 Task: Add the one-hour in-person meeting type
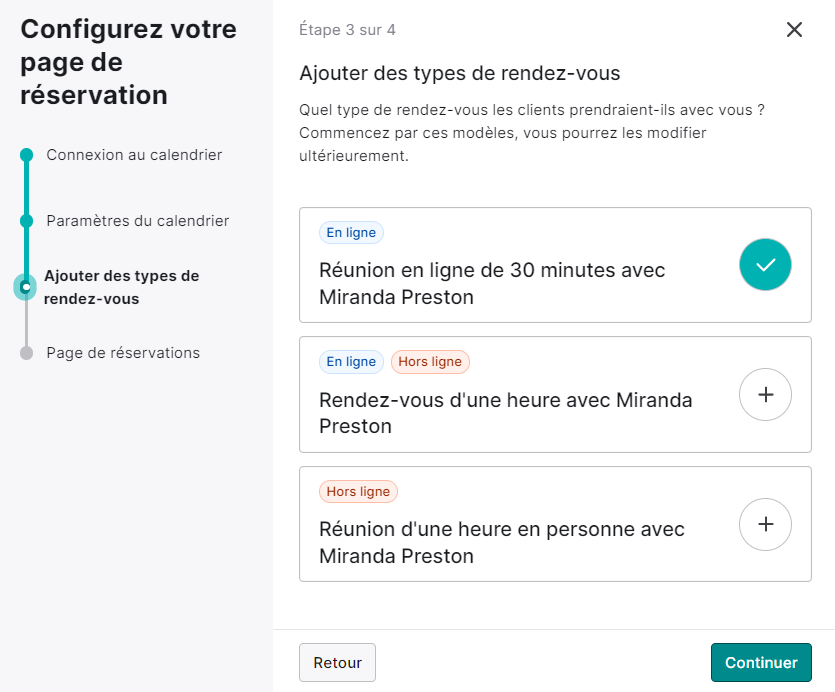tap(765, 525)
